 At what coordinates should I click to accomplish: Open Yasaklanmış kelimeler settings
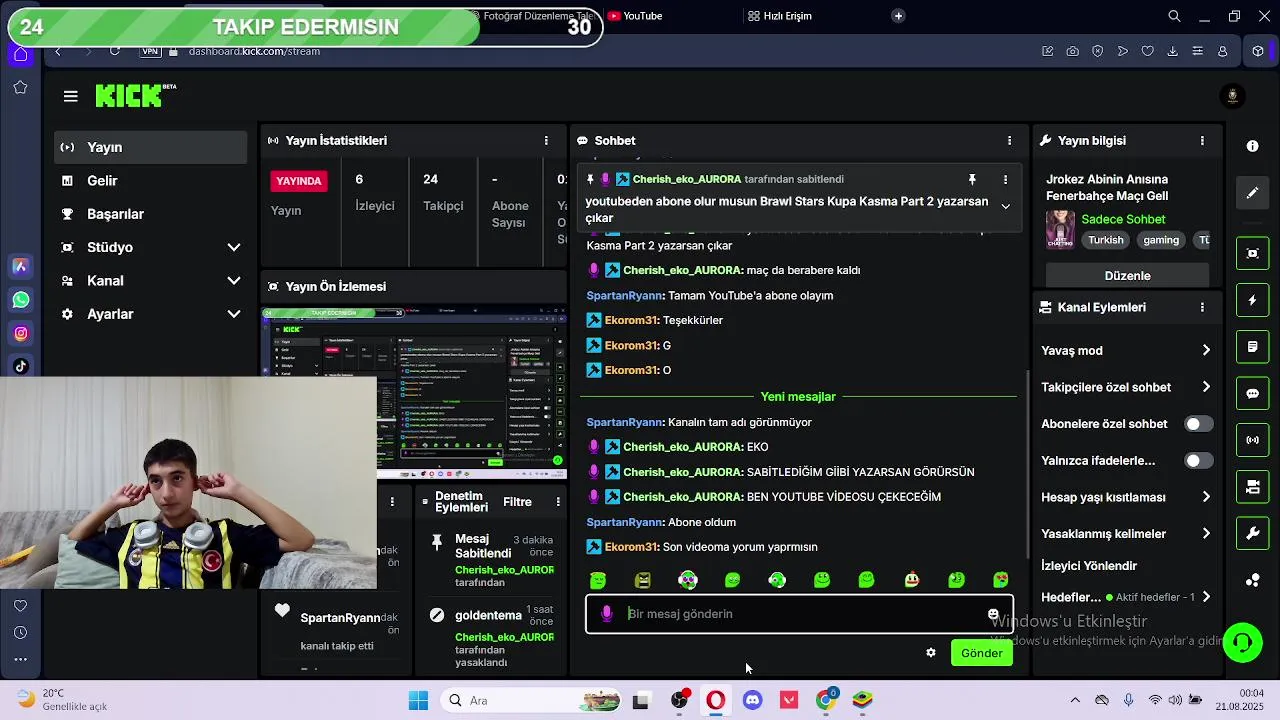pos(1205,534)
